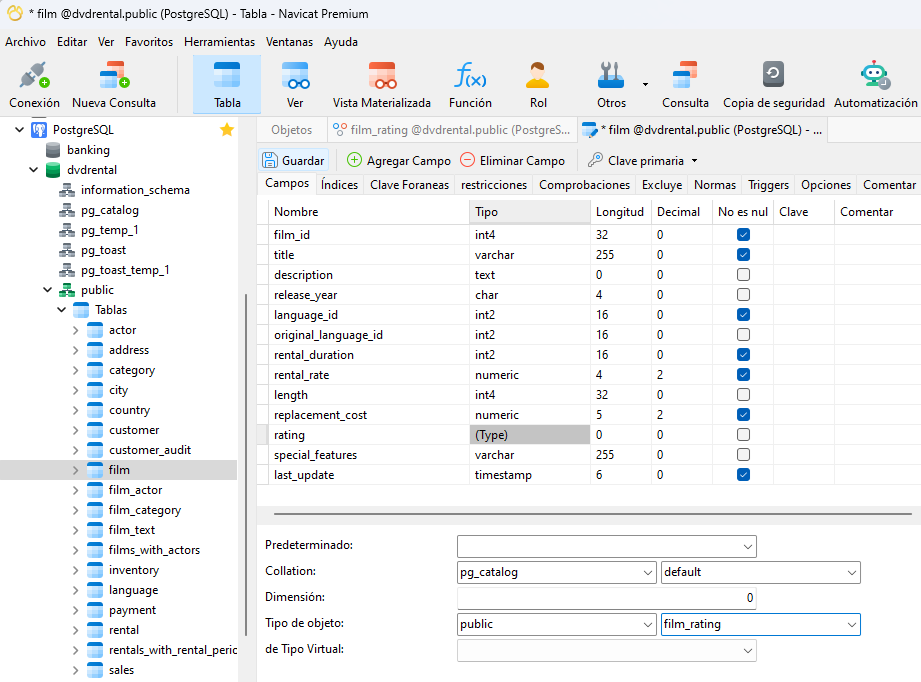Image resolution: width=921 pixels, height=682 pixels.
Task: Check No es nul for release_year
Action: [x=743, y=294]
